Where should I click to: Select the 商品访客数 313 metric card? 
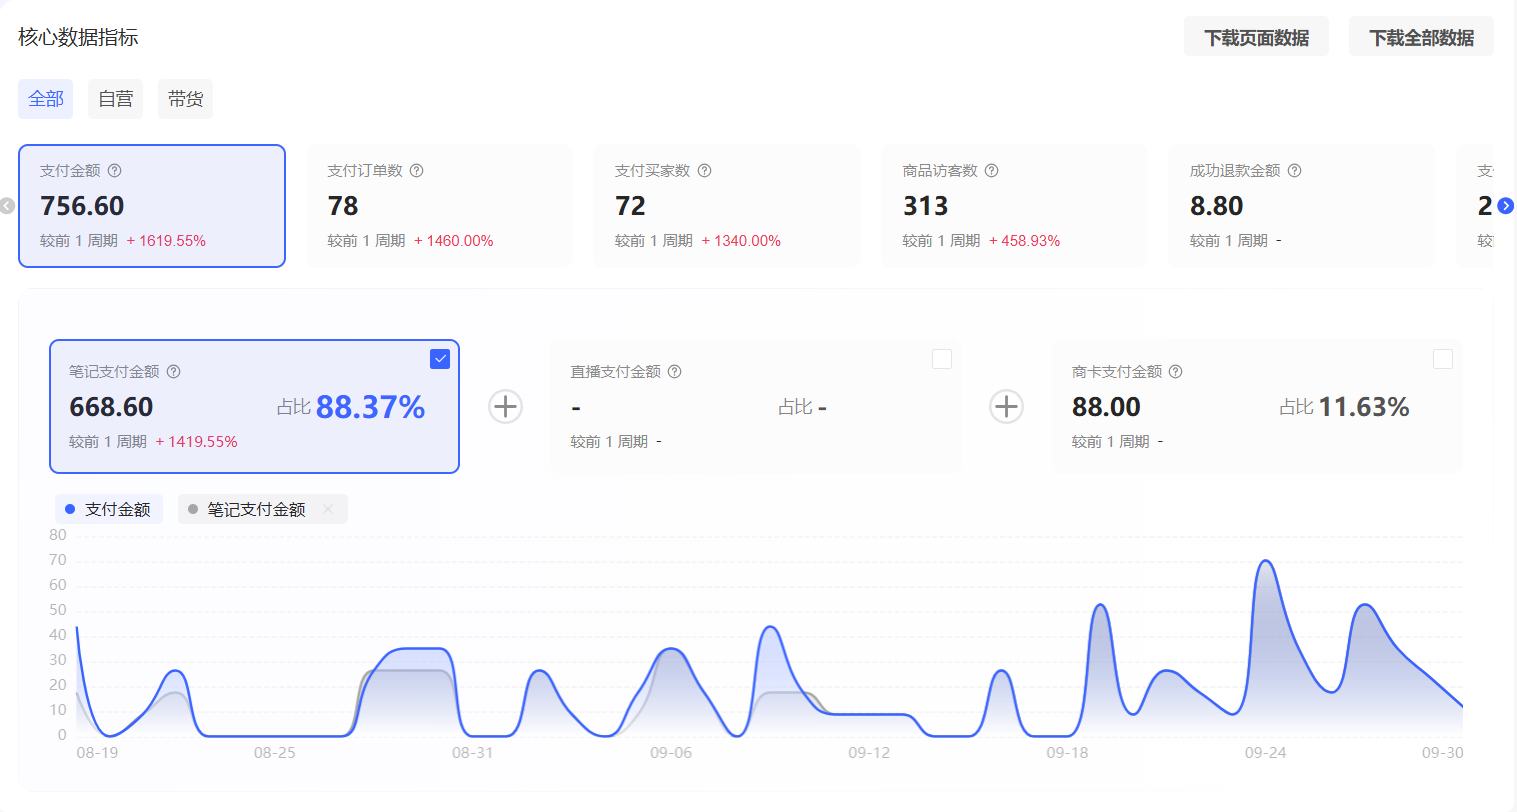click(x=1014, y=206)
